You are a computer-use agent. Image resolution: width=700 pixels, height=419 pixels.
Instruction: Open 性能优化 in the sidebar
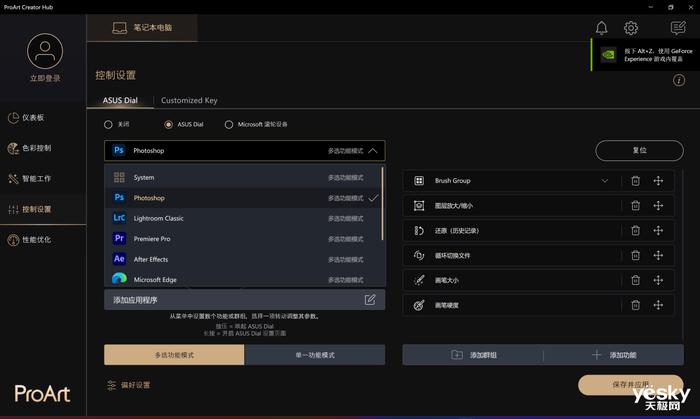43,240
